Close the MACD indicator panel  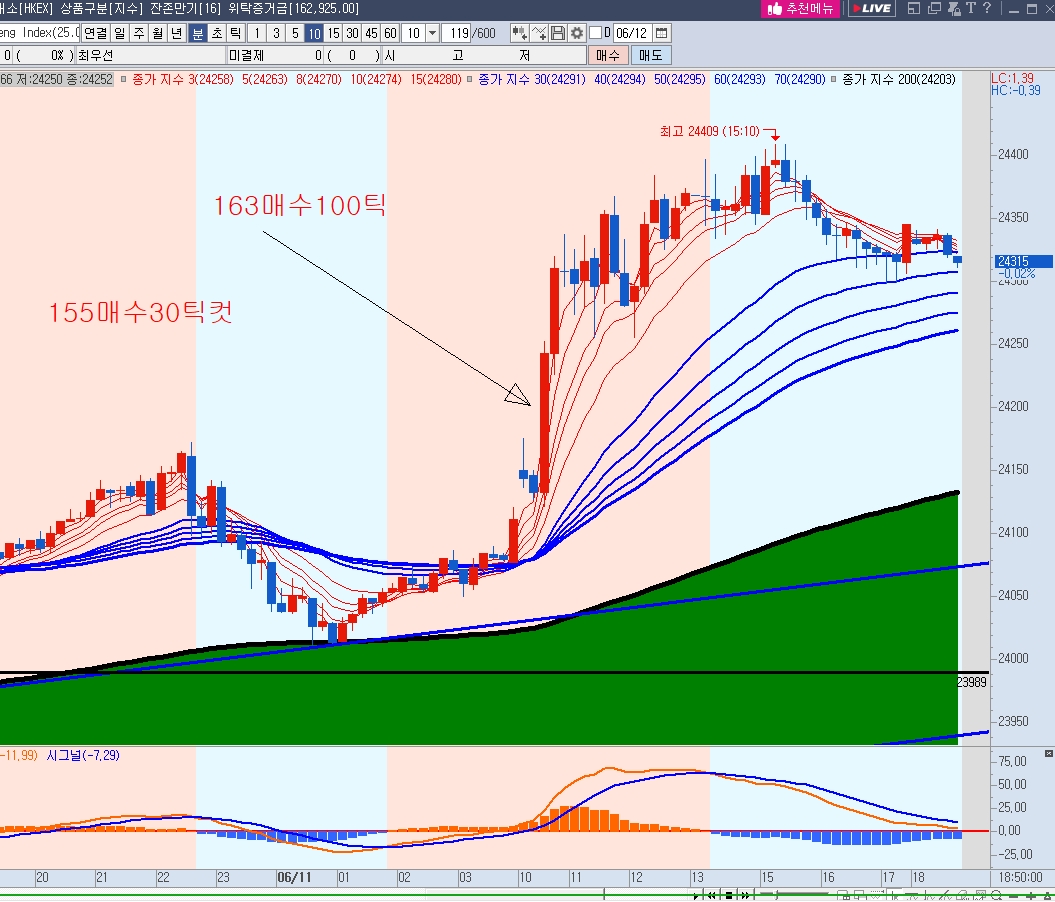[1048, 754]
